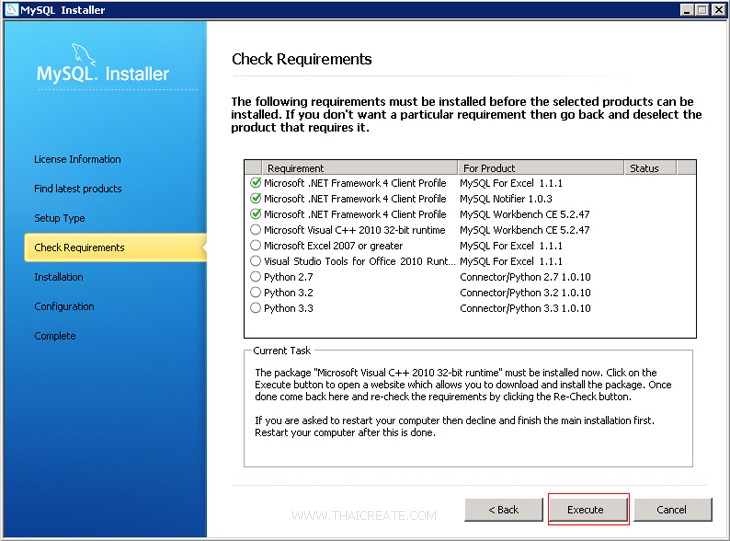
Task: Maximize the MySQL Installer window
Action: pos(702,9)
